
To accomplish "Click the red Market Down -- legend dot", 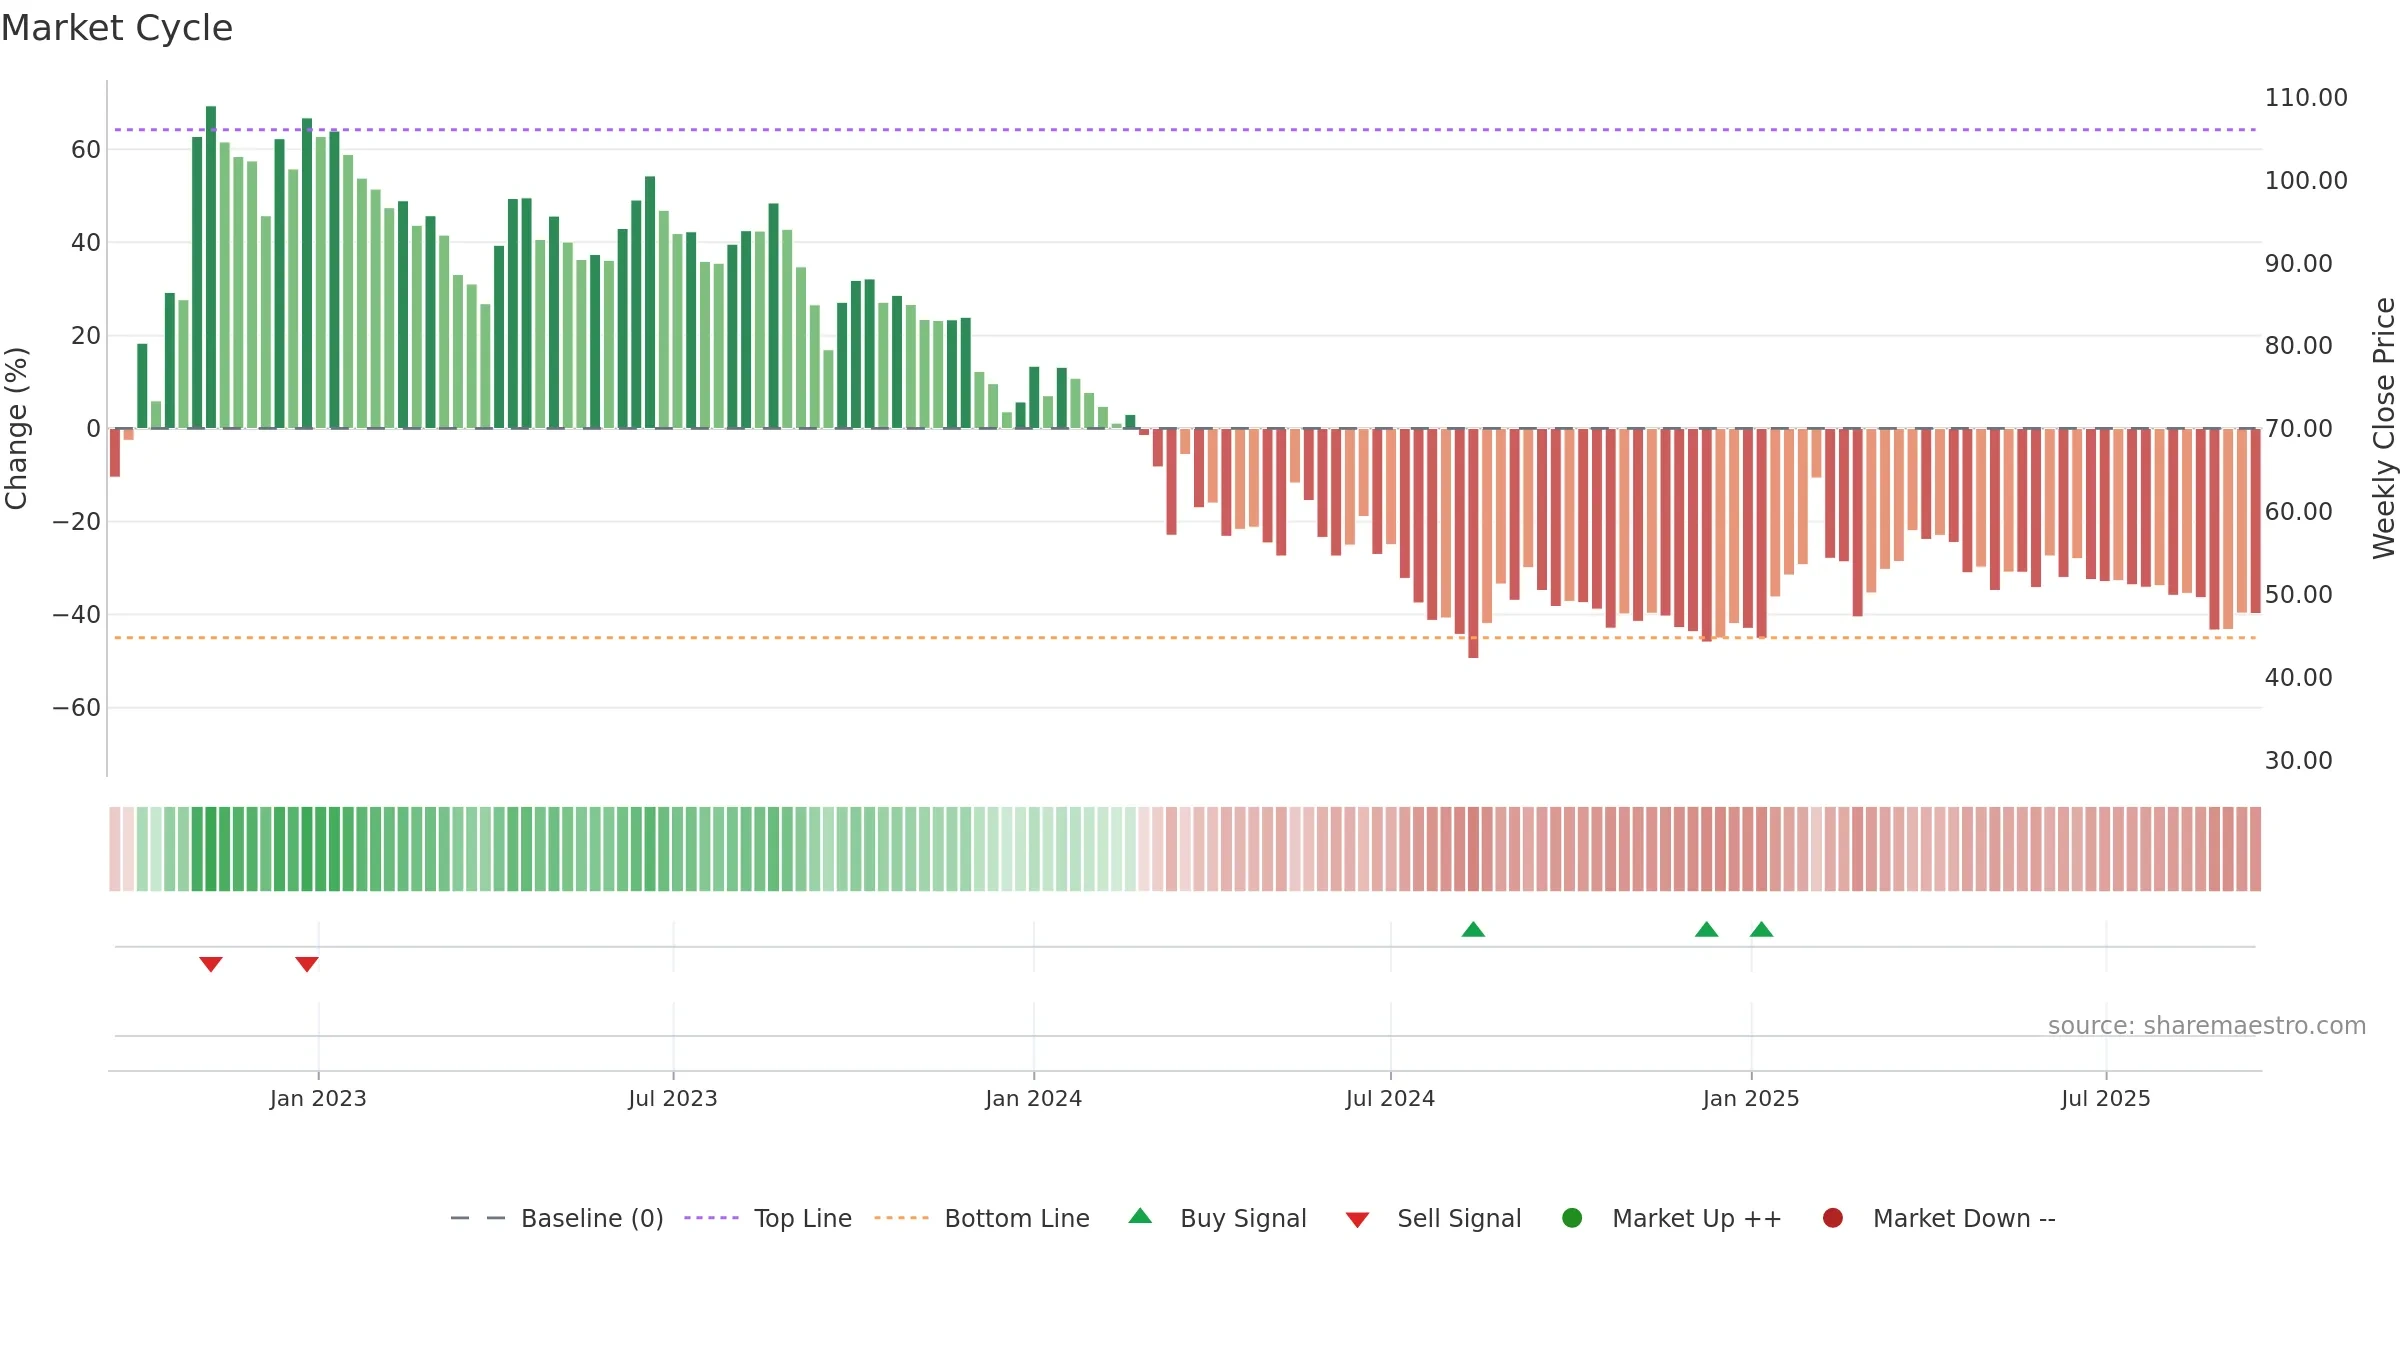I will click(1833, 1218).
